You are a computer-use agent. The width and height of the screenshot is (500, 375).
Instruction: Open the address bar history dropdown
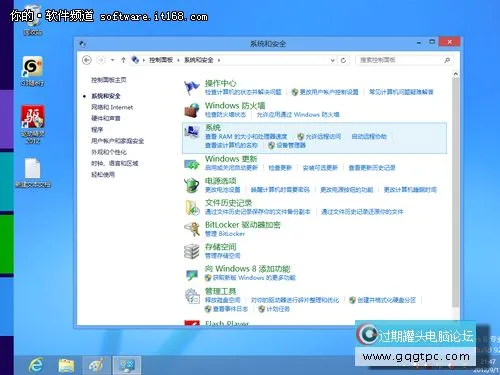point(332,60)
